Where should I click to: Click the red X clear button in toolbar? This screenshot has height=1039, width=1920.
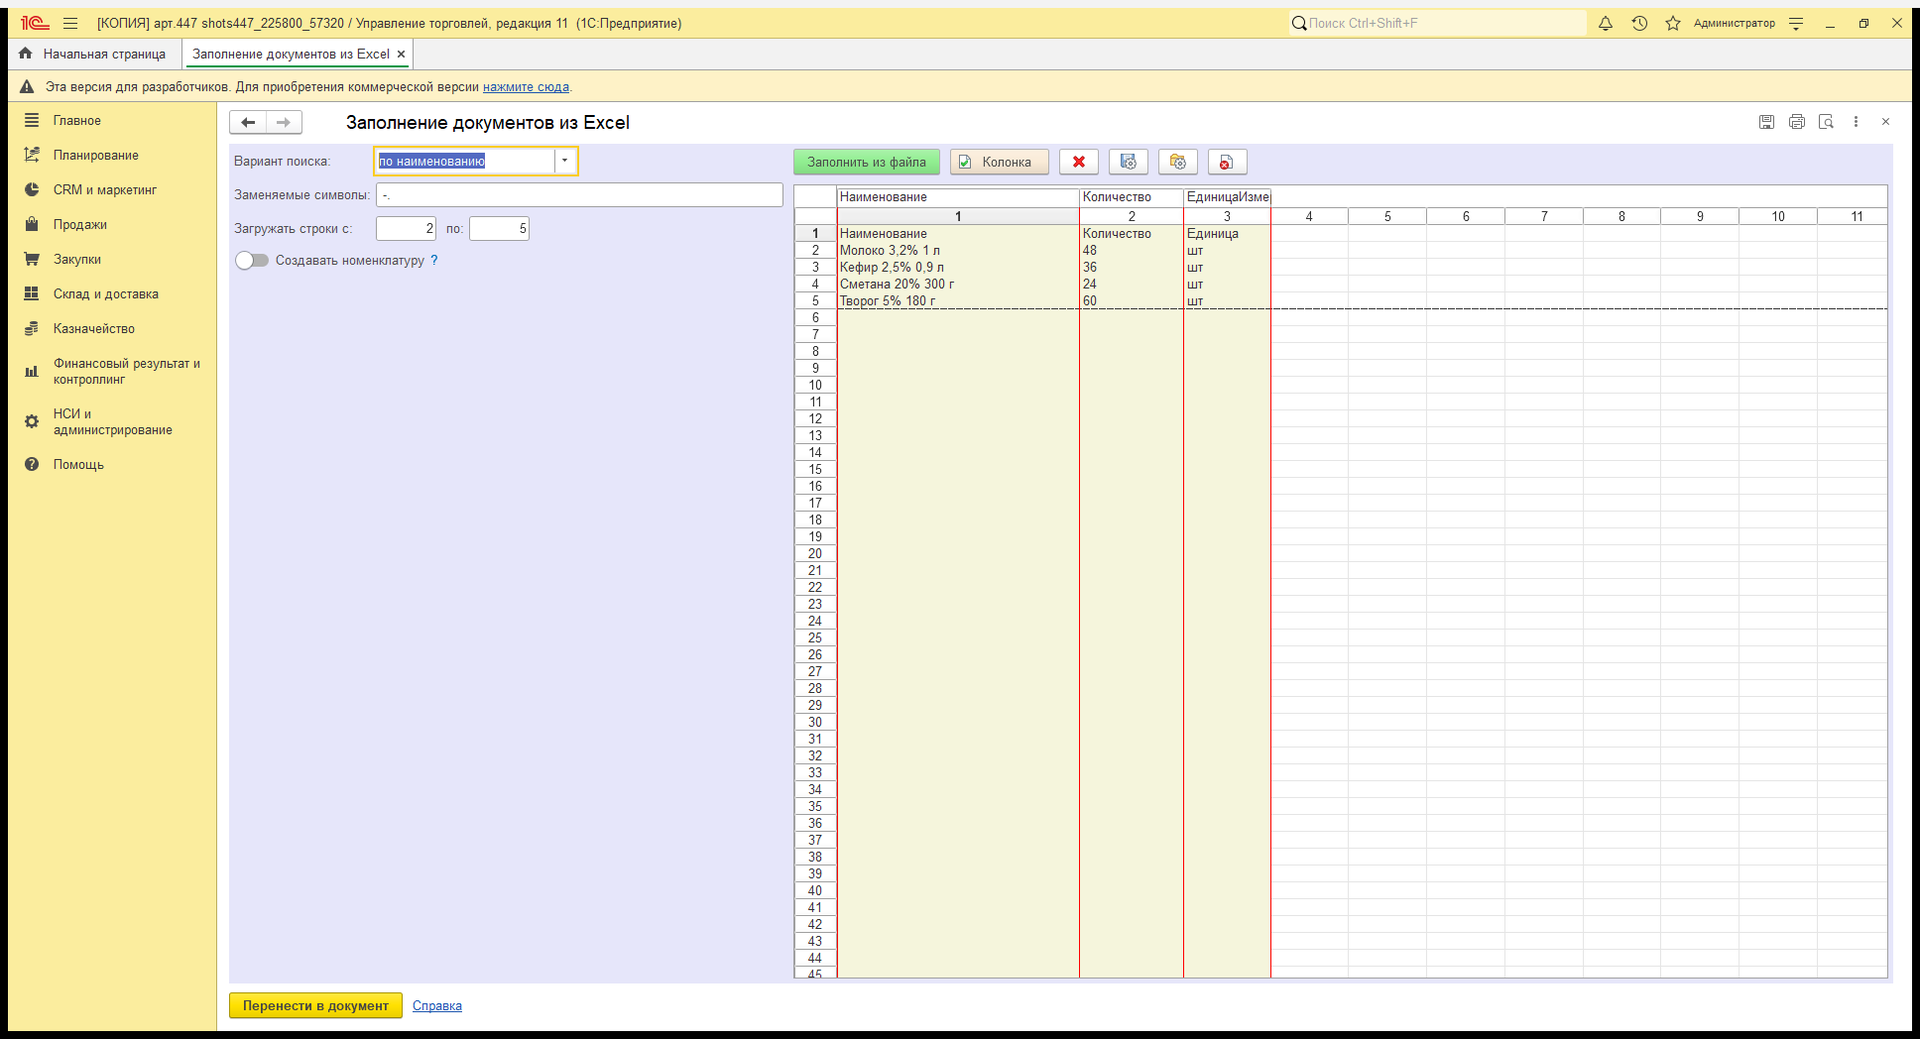[1079, 162]
